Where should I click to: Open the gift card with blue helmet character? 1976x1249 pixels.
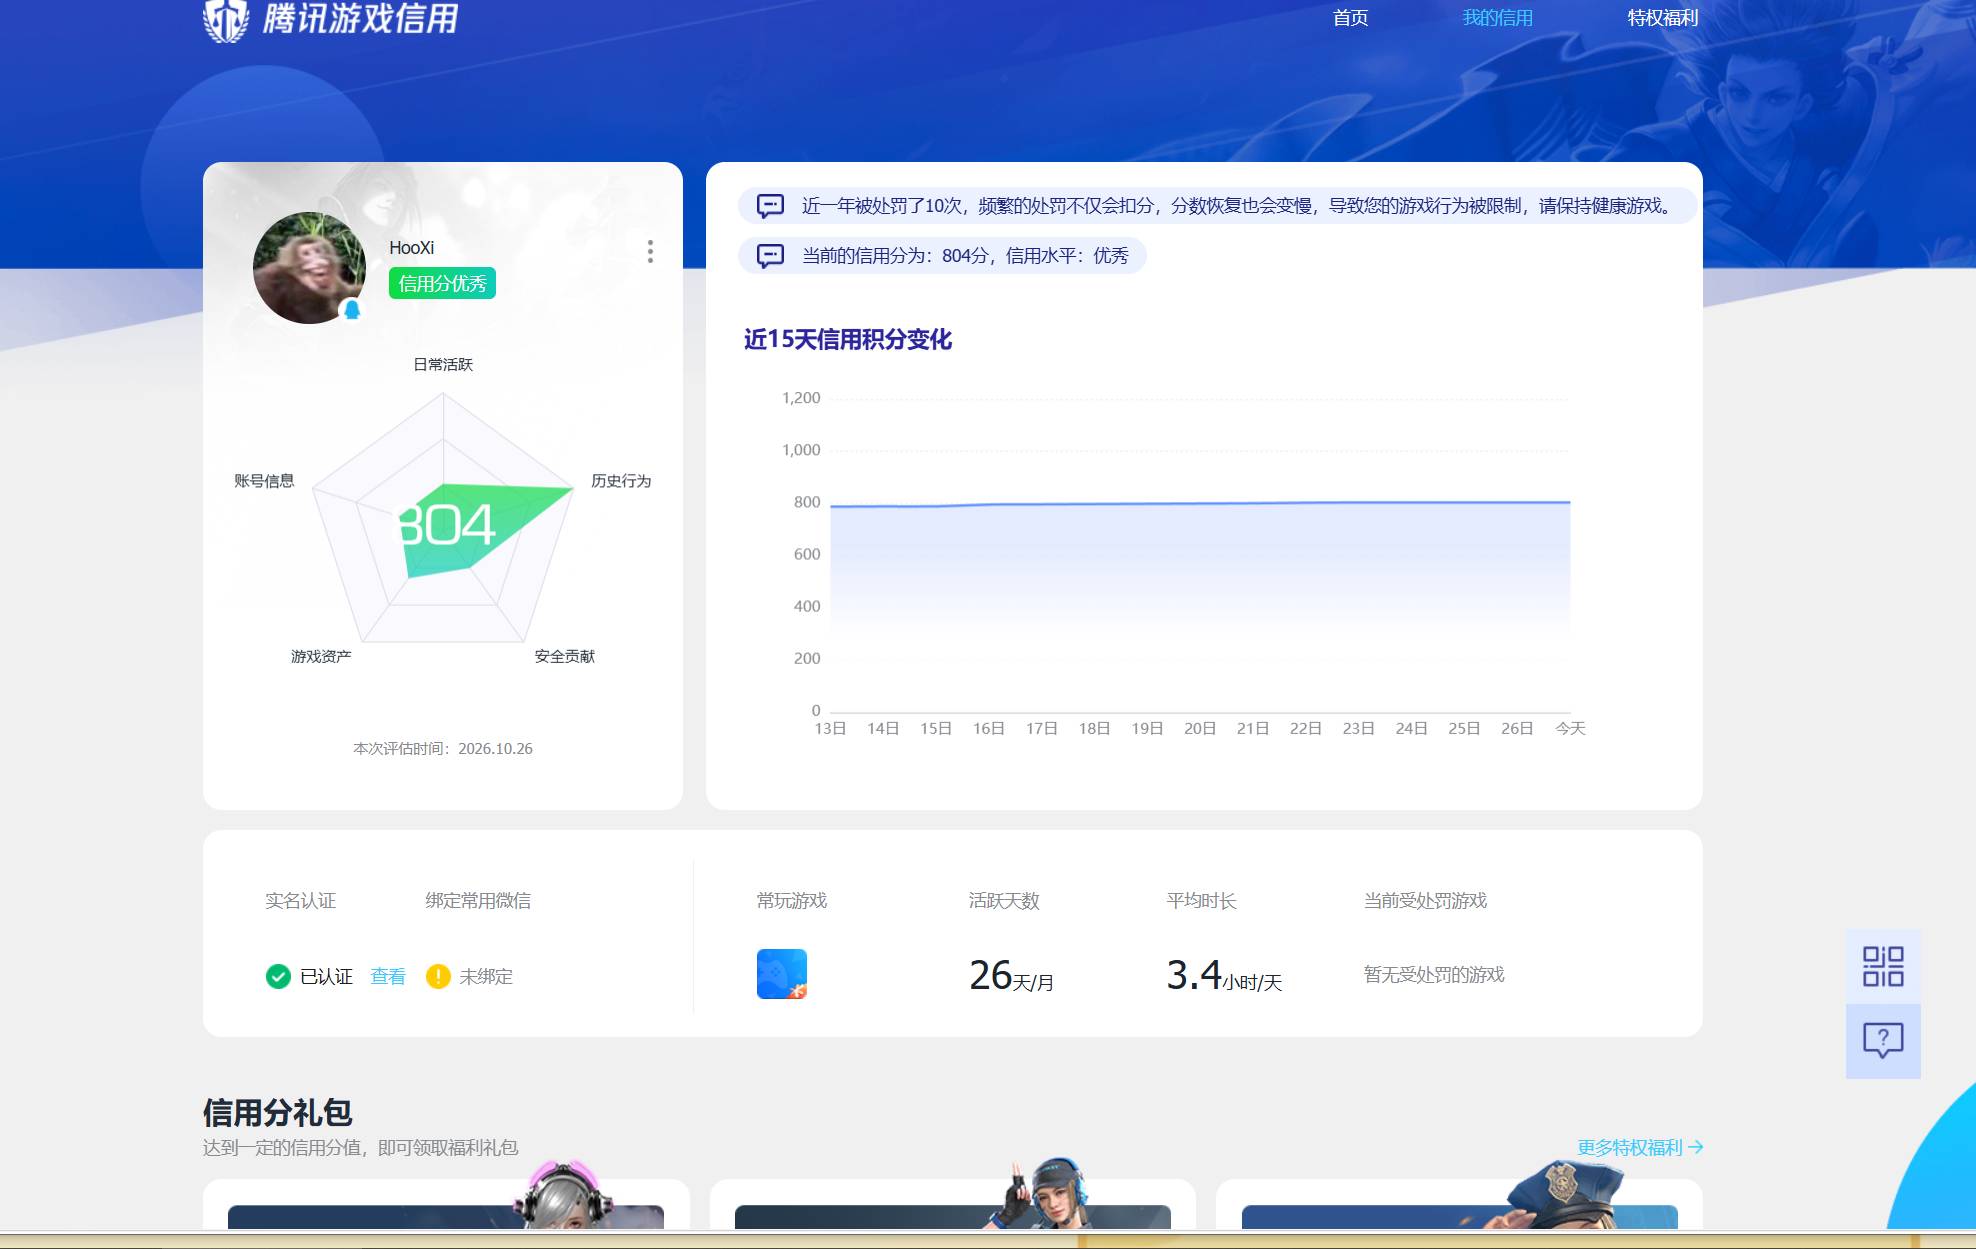953,1204
